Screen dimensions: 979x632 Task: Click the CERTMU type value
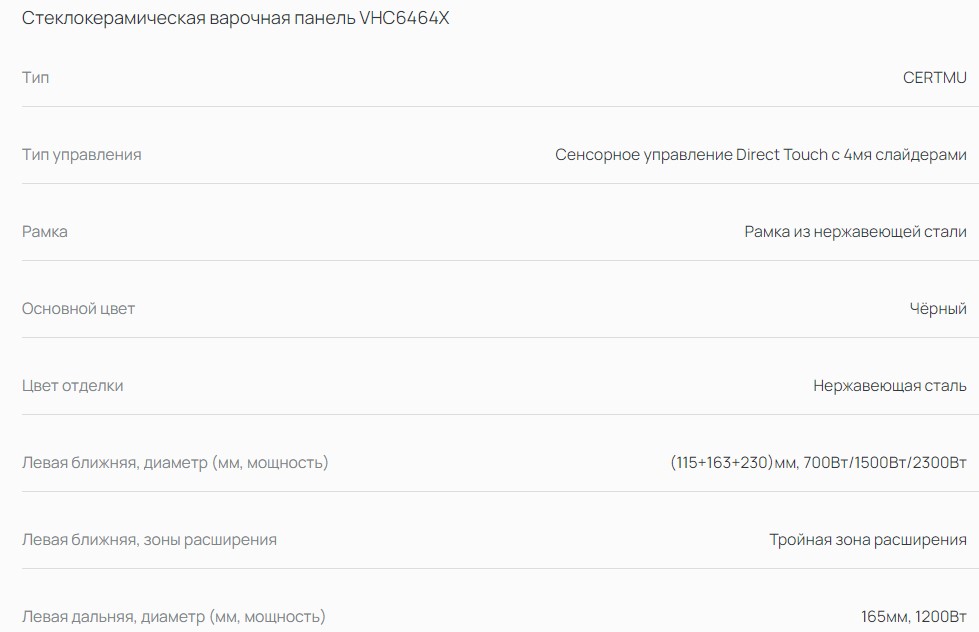click(x=934, y=78)
